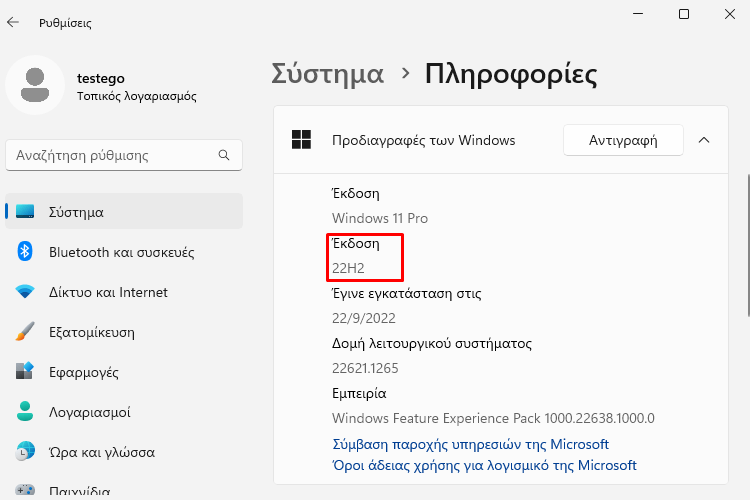This screenshot has width=750, height=500.
Task: Click the Αναζήτηση ρύθμισης search field
Action: click(124, 155)
